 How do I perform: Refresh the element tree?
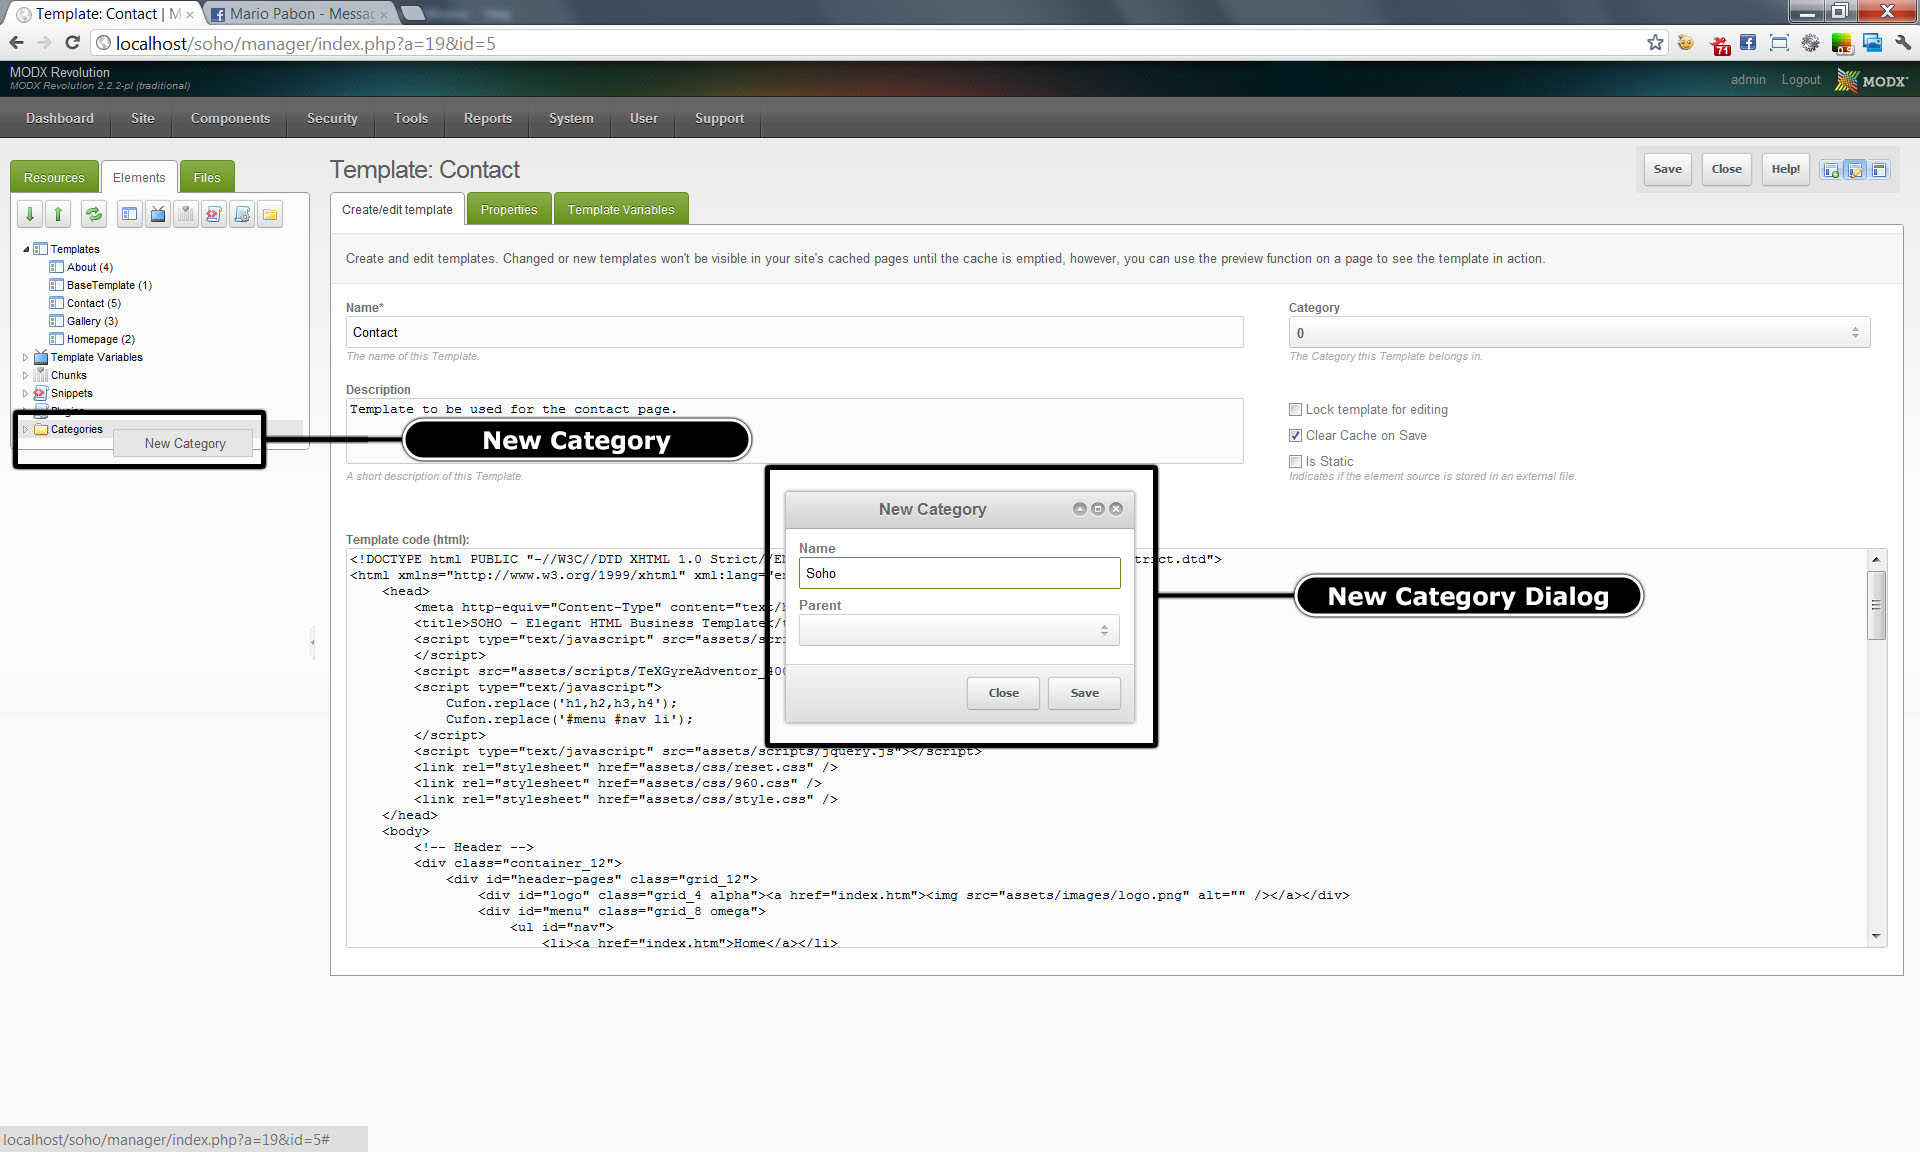94,213
